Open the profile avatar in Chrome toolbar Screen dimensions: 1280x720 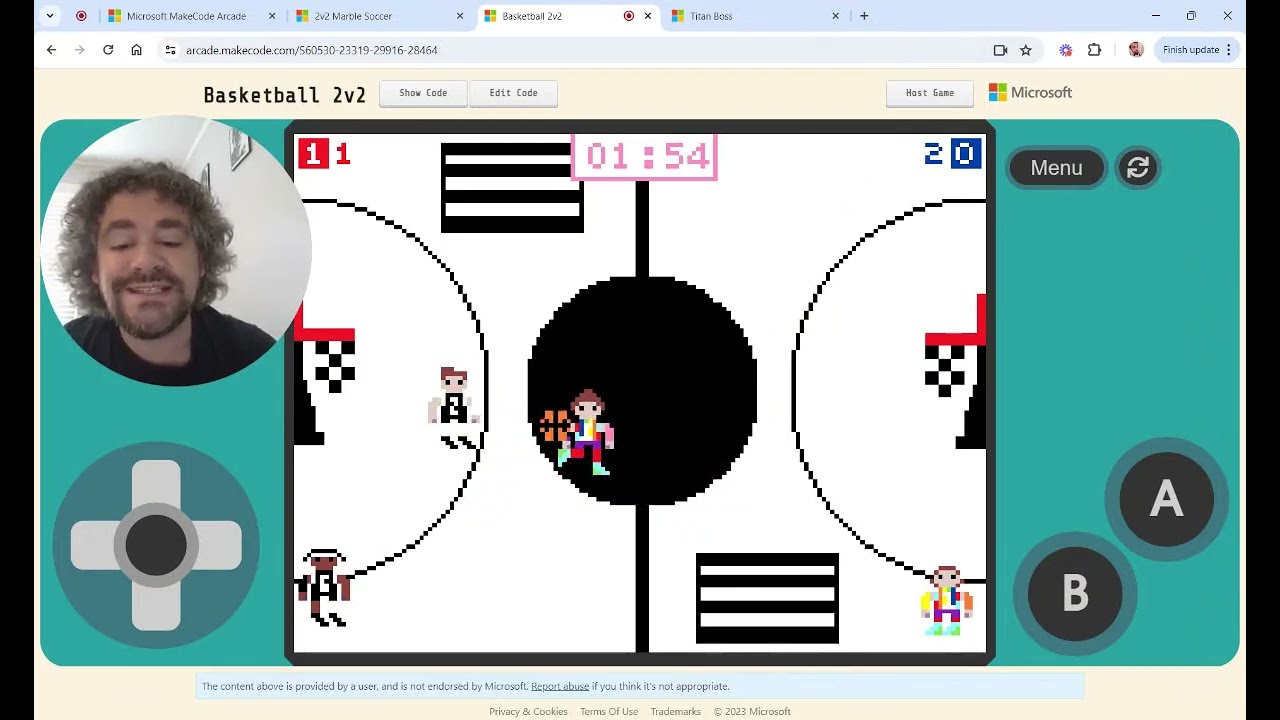click(x=1136, y=50)
